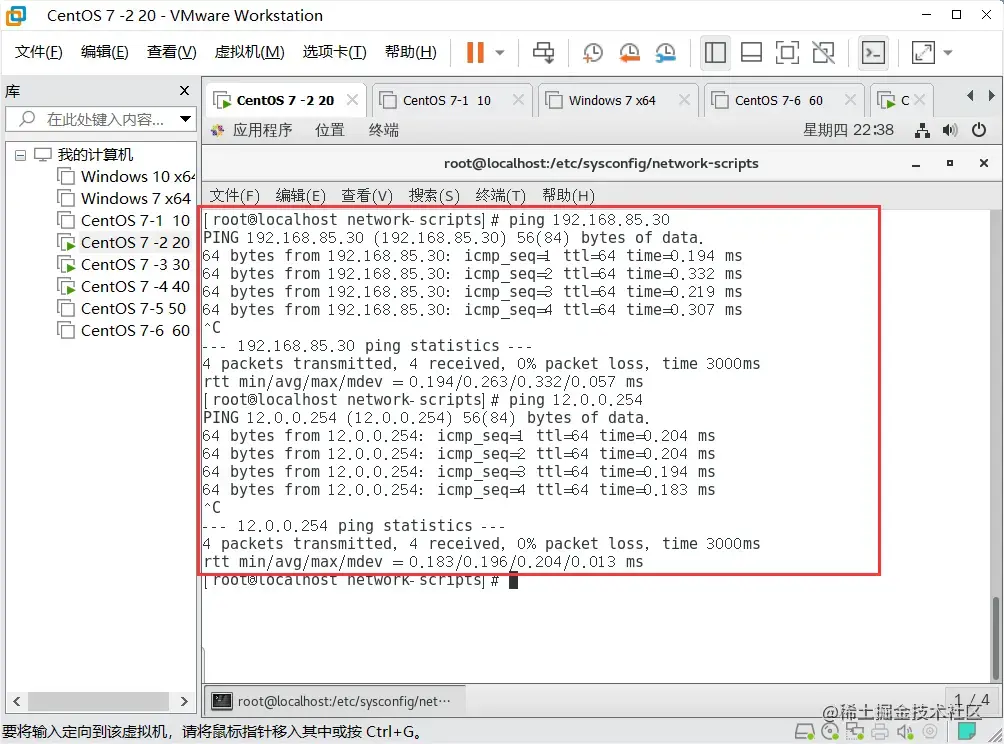Click the terminal taskbar button
Screen dimensions: 1004x744
(x=335, y=701)
